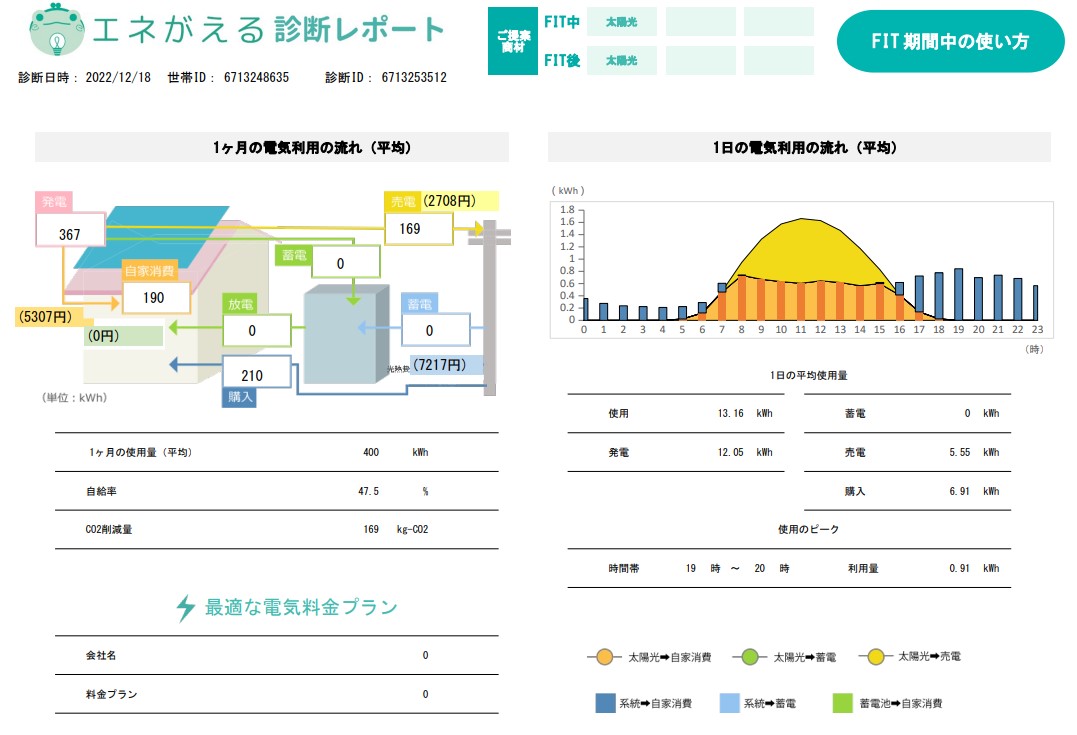Click orange 太陽光➡自家消費 legend marker
This screenshot has width=1077, height=735.
[x=605, y=657]
